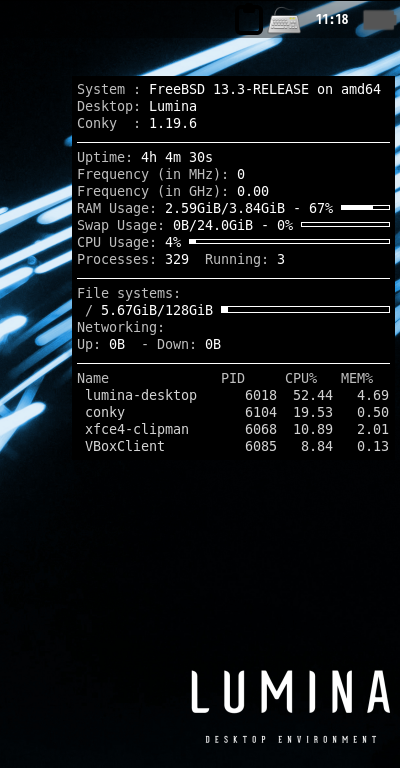400x768 pixels.
Task: Click PID 6068 for xfce4-clipman
Action: pyautogui.click(x=261, y=430)
